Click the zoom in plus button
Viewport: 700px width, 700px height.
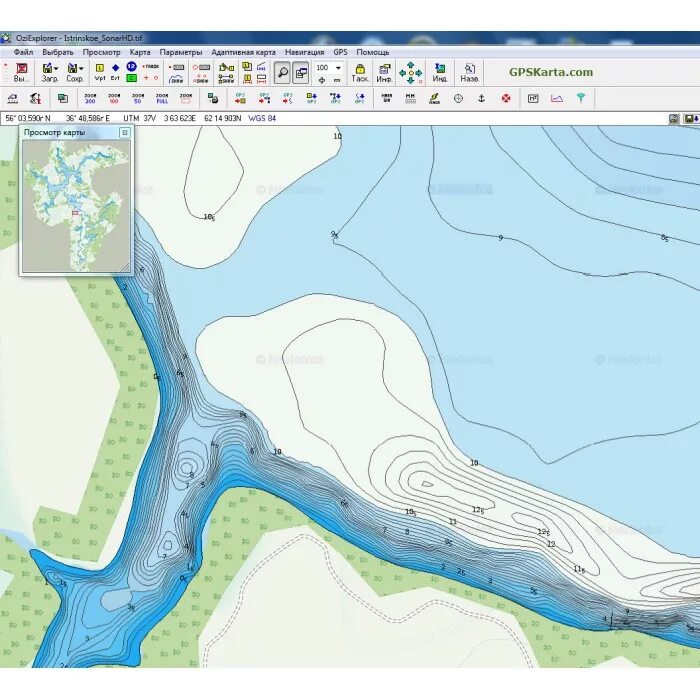[322, 80]
